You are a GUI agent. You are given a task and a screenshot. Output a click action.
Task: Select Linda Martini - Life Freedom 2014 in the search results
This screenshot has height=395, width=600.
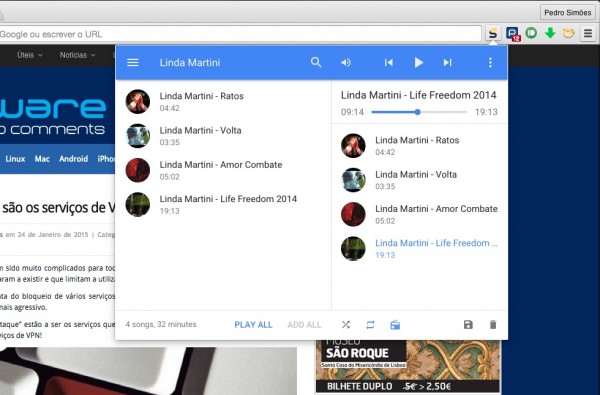pos(223,204)
